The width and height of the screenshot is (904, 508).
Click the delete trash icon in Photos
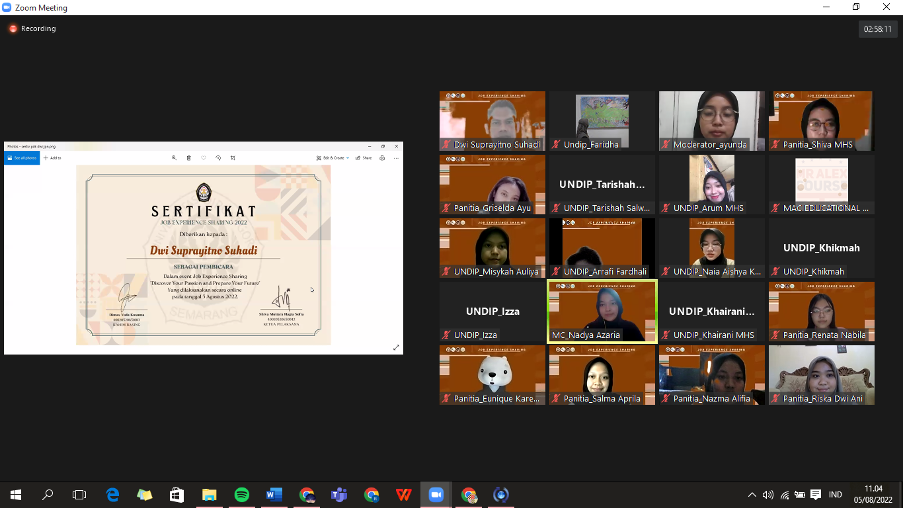point(189,158)
